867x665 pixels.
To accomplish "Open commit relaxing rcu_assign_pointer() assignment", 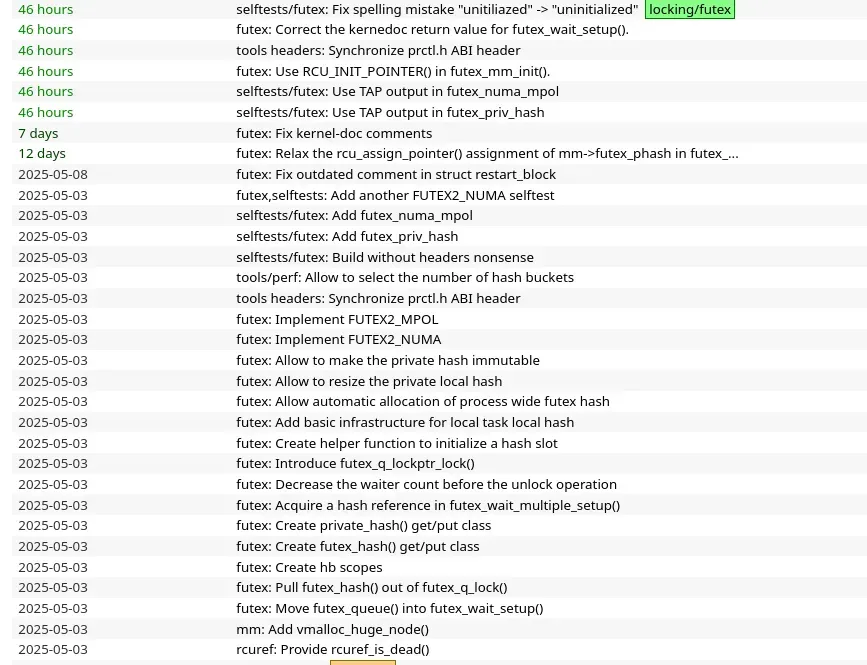I will point(487,154).
